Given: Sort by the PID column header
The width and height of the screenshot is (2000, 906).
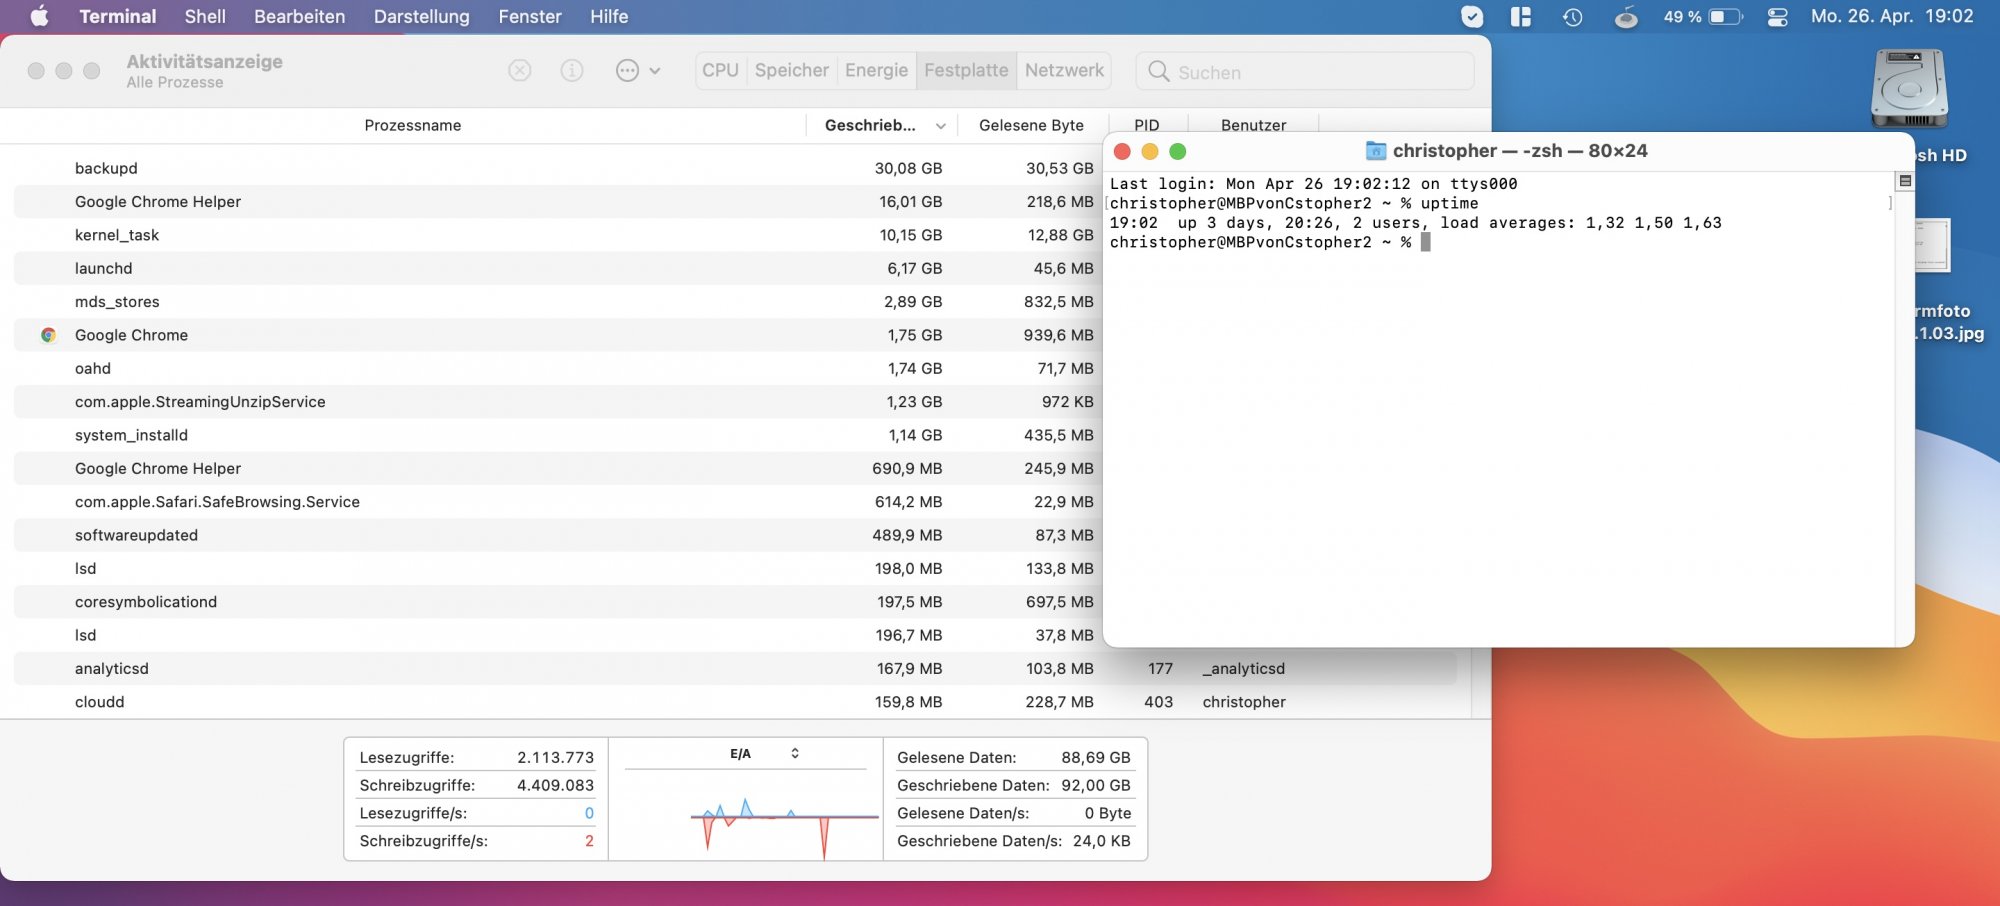Looking at the screenshot, I should 1147,124.
